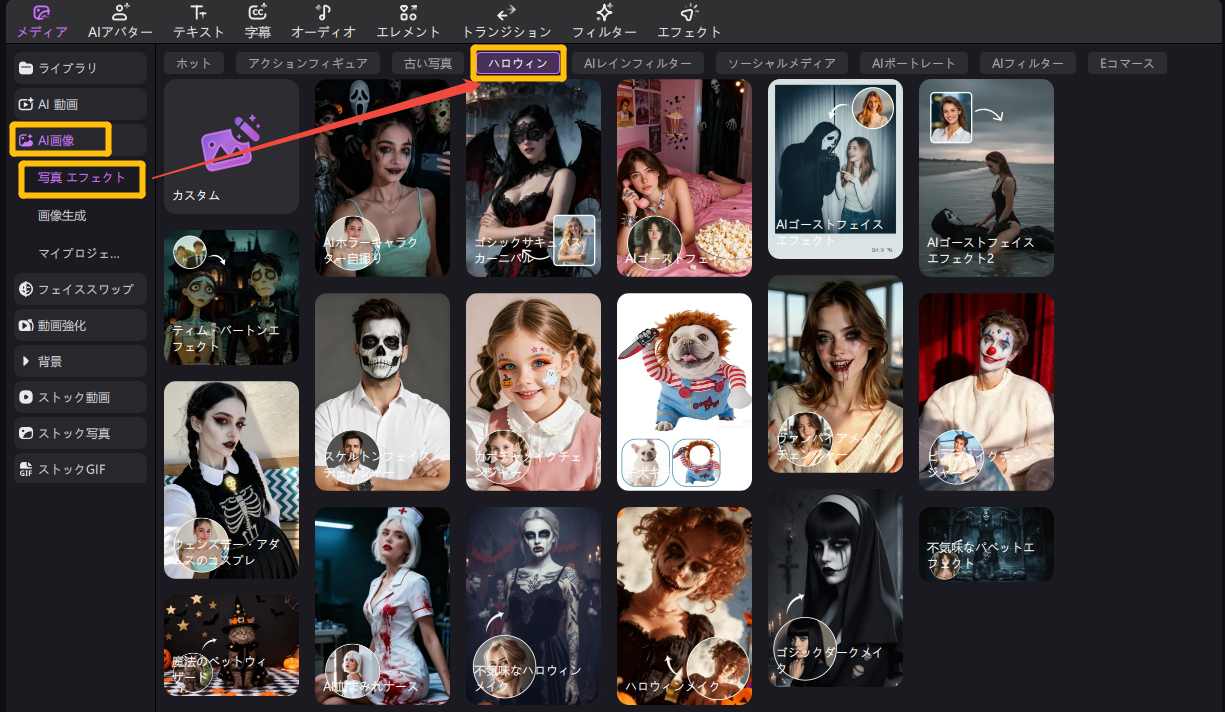Viewport: 1225px width, 712px height.
Task: Open the オーディオ panel
Action: [x=323, y=14]
